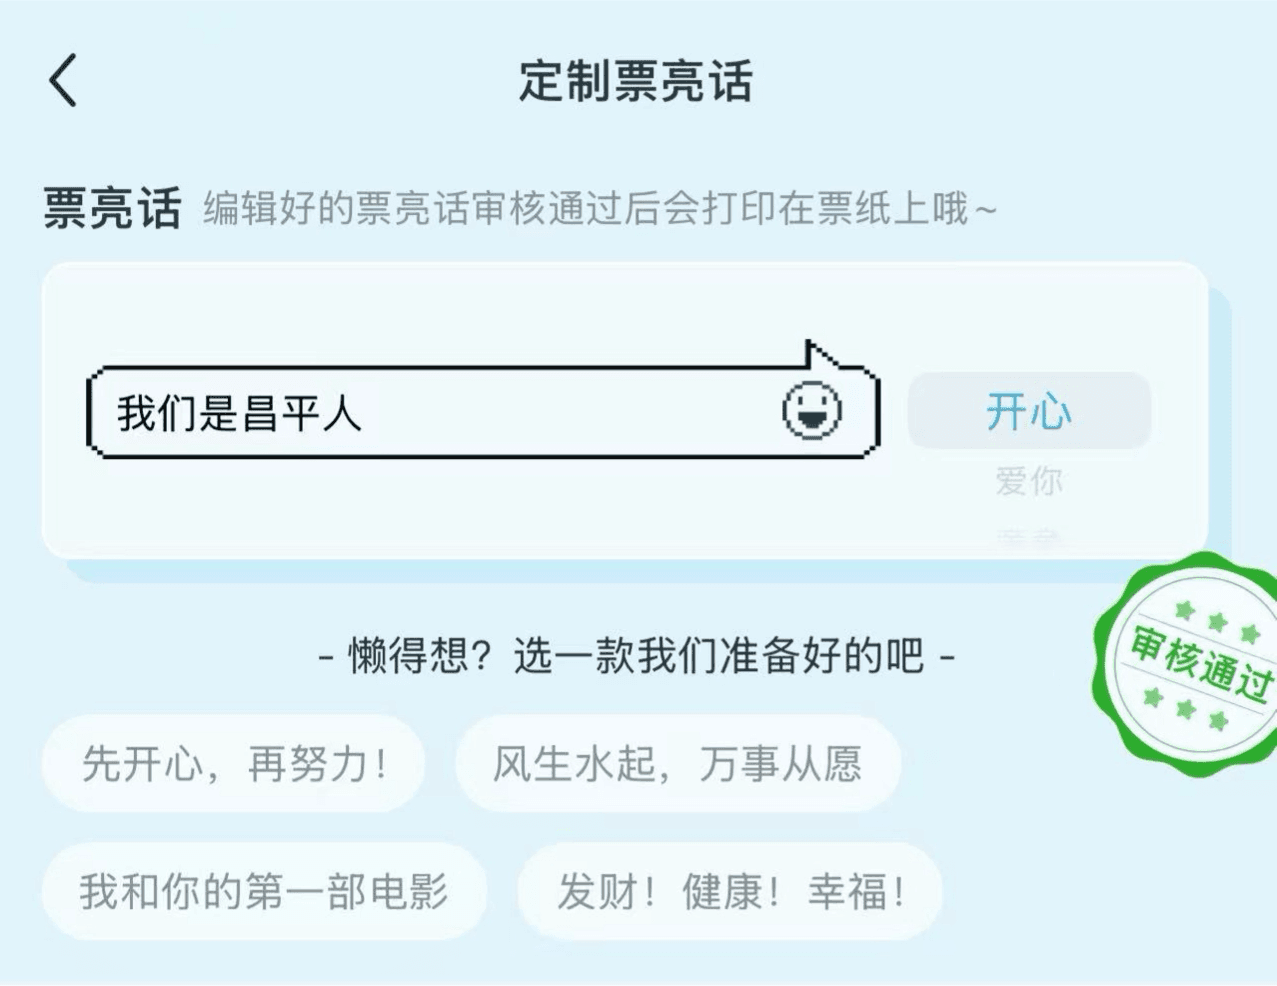This screenshot has width=1277, height=986.
Task: Apply the 发财！健康！幸福！ preset chip
Action: coord(730,891)
